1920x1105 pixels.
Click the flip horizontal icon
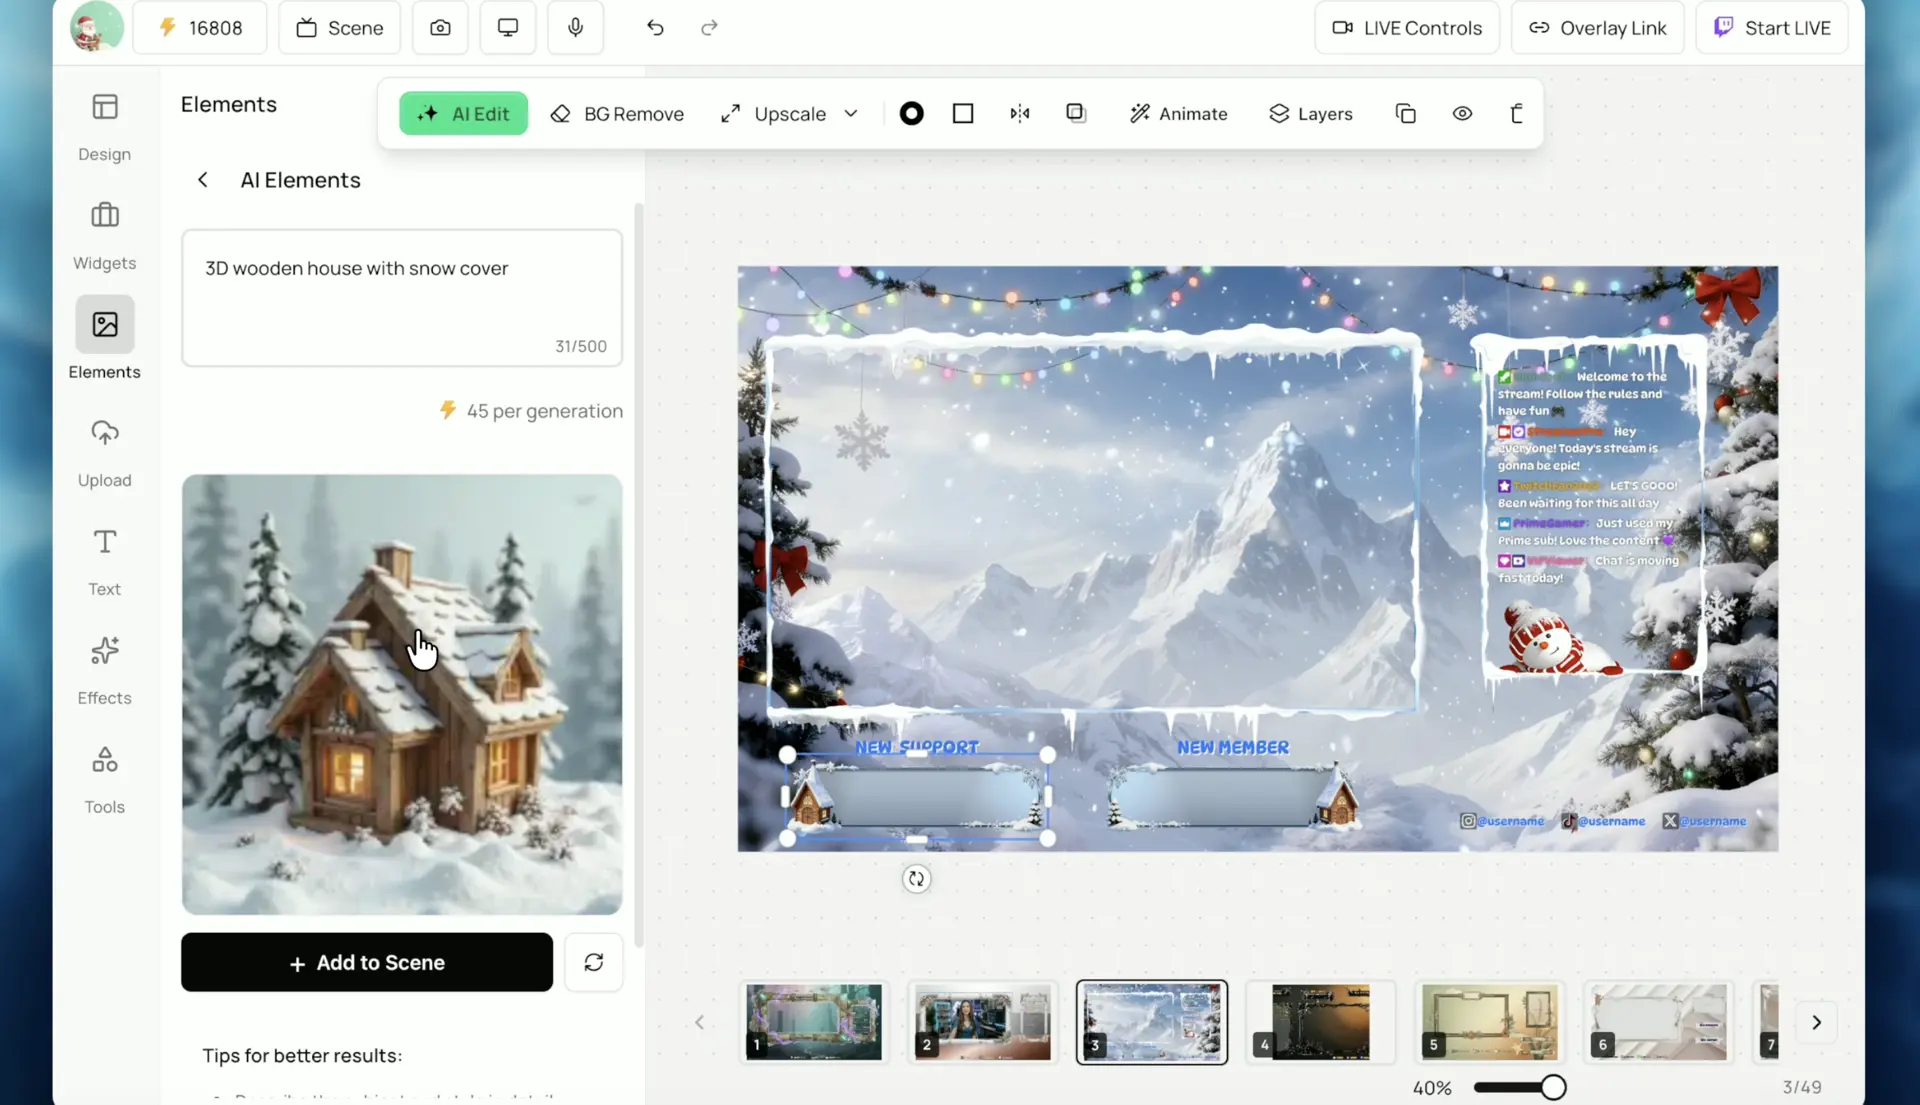coord(1019,114)
